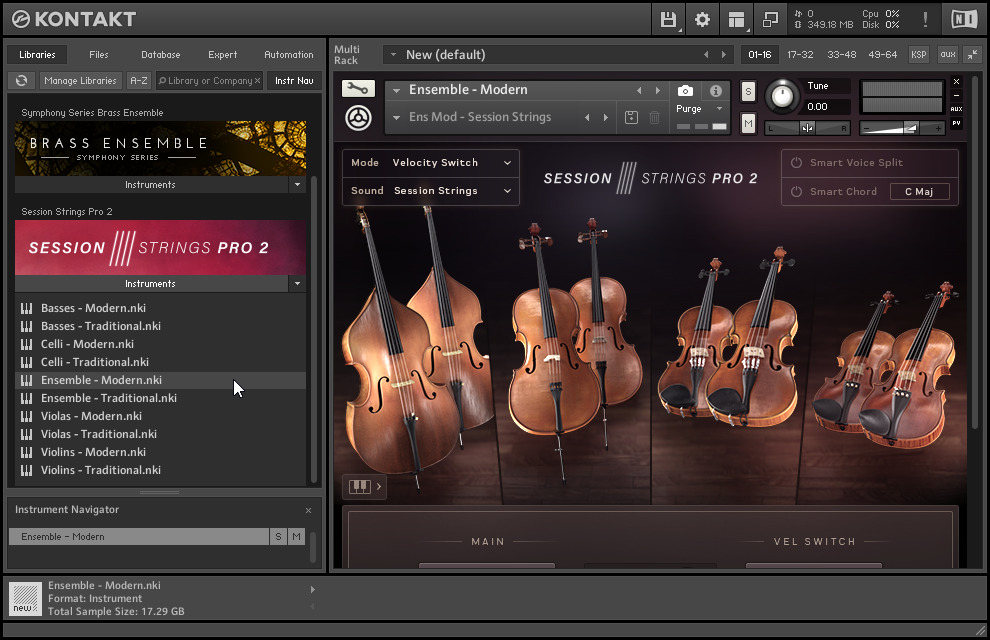Click Session Strings Pro 2 Instruments button
The height and width of the screenshot is (640, 990).
click(152, 284)
